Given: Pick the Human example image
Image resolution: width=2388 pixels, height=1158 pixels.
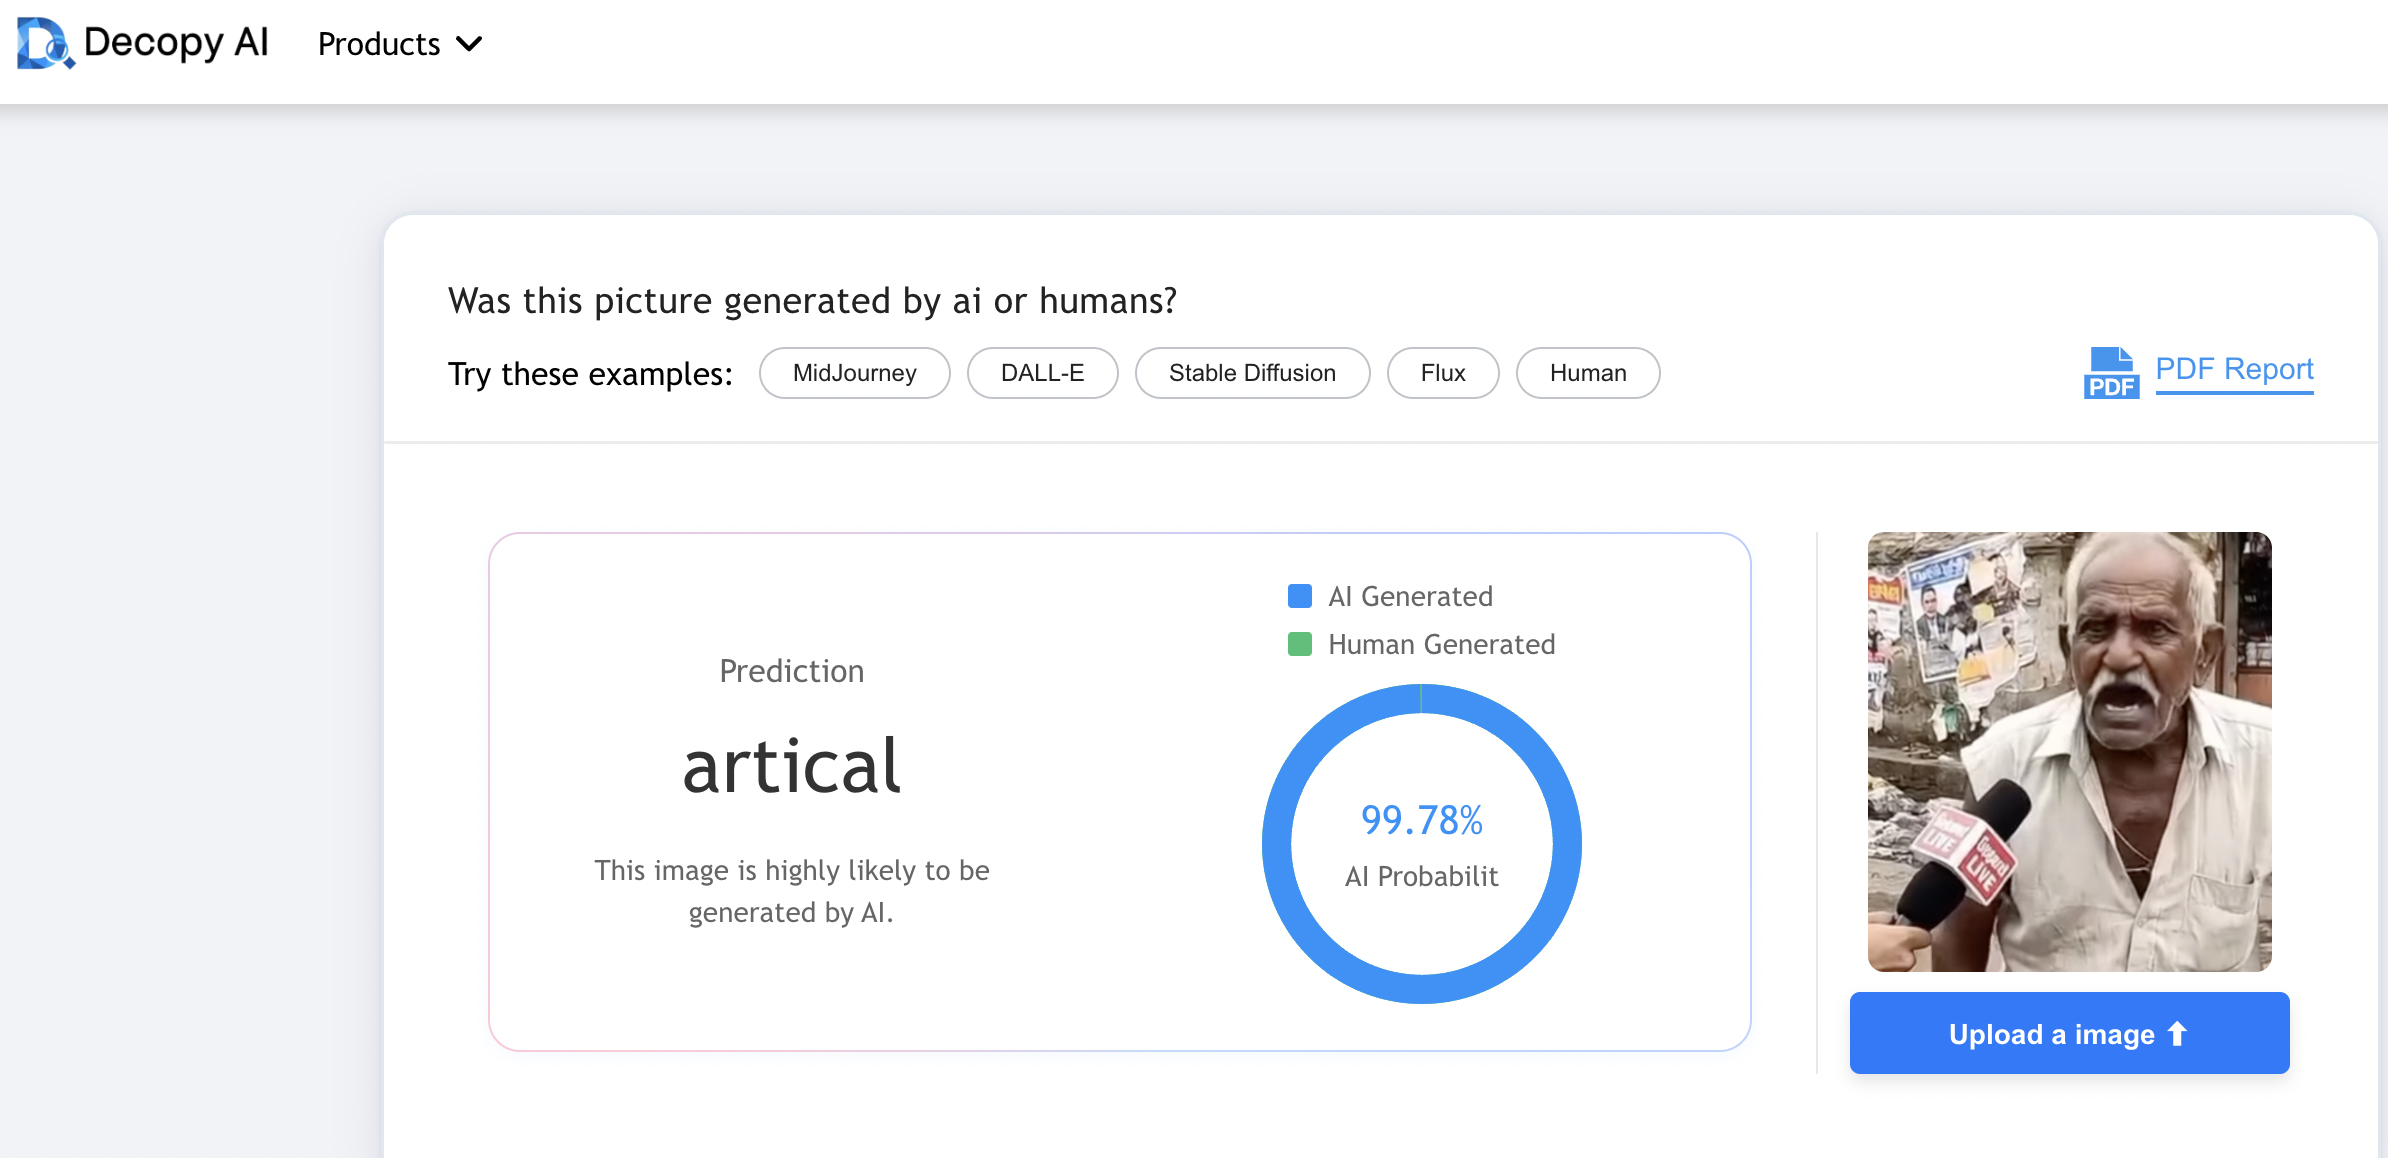Looking at the screenshot, I should (1587, 373).
